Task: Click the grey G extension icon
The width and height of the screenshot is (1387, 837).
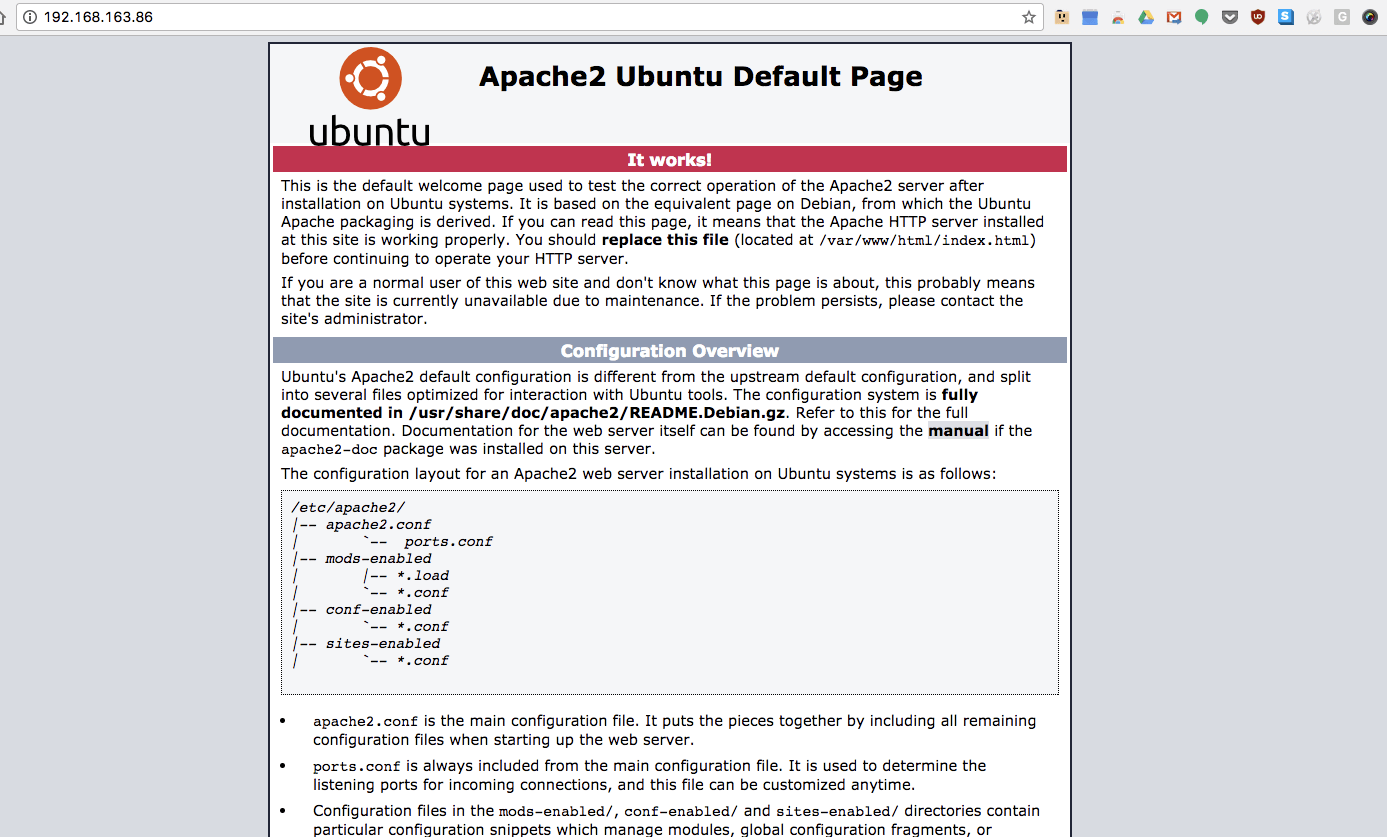Action: point(1342,17)
